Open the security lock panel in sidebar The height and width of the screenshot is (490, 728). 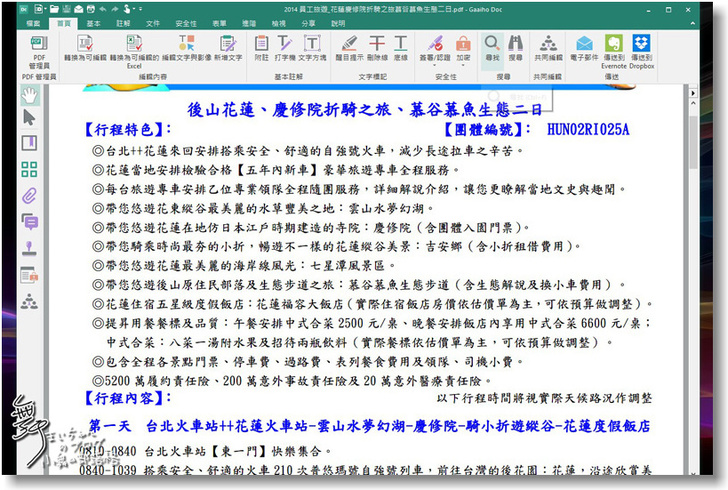(30, 275)
